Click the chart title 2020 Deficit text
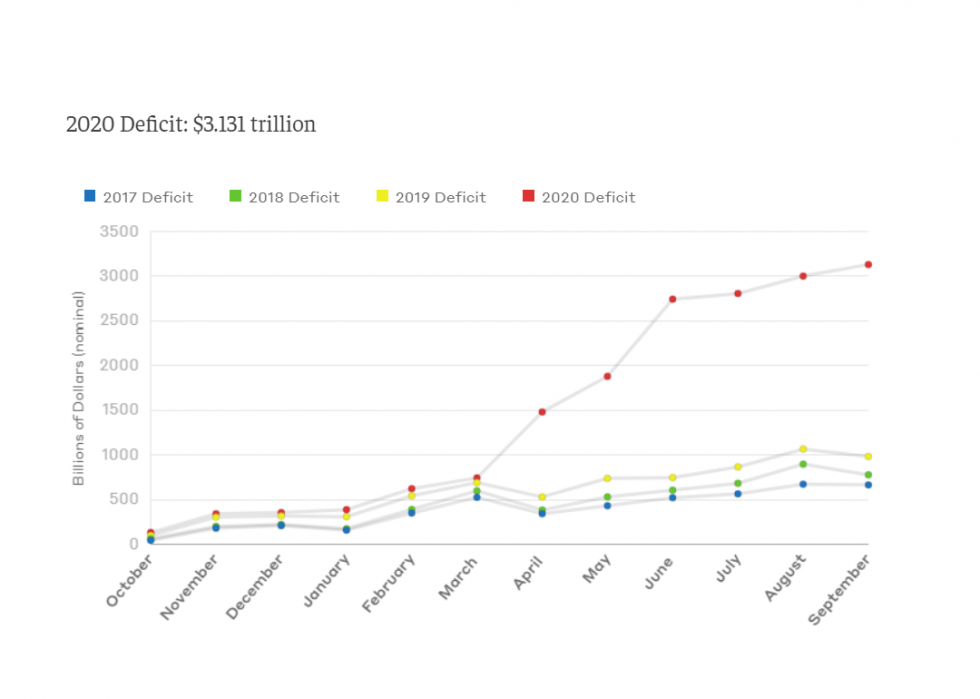 pos(191,124)
